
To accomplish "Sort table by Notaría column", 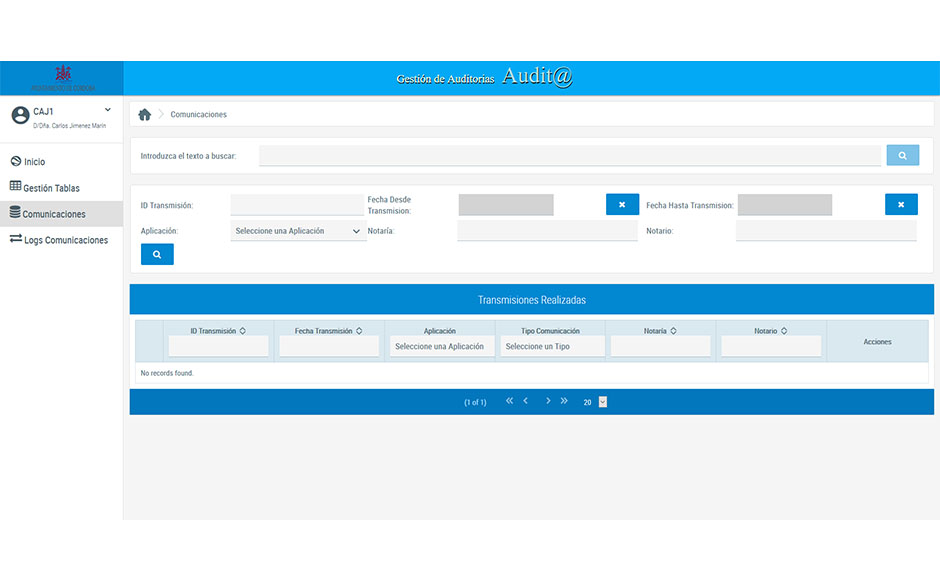I will [673, 331].
